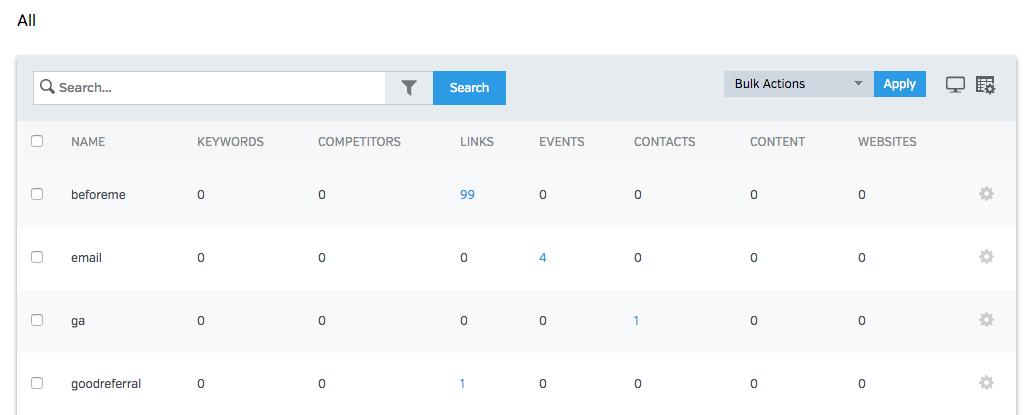
Task: Open the Bulk Actions dropdown
Action: 797,84
